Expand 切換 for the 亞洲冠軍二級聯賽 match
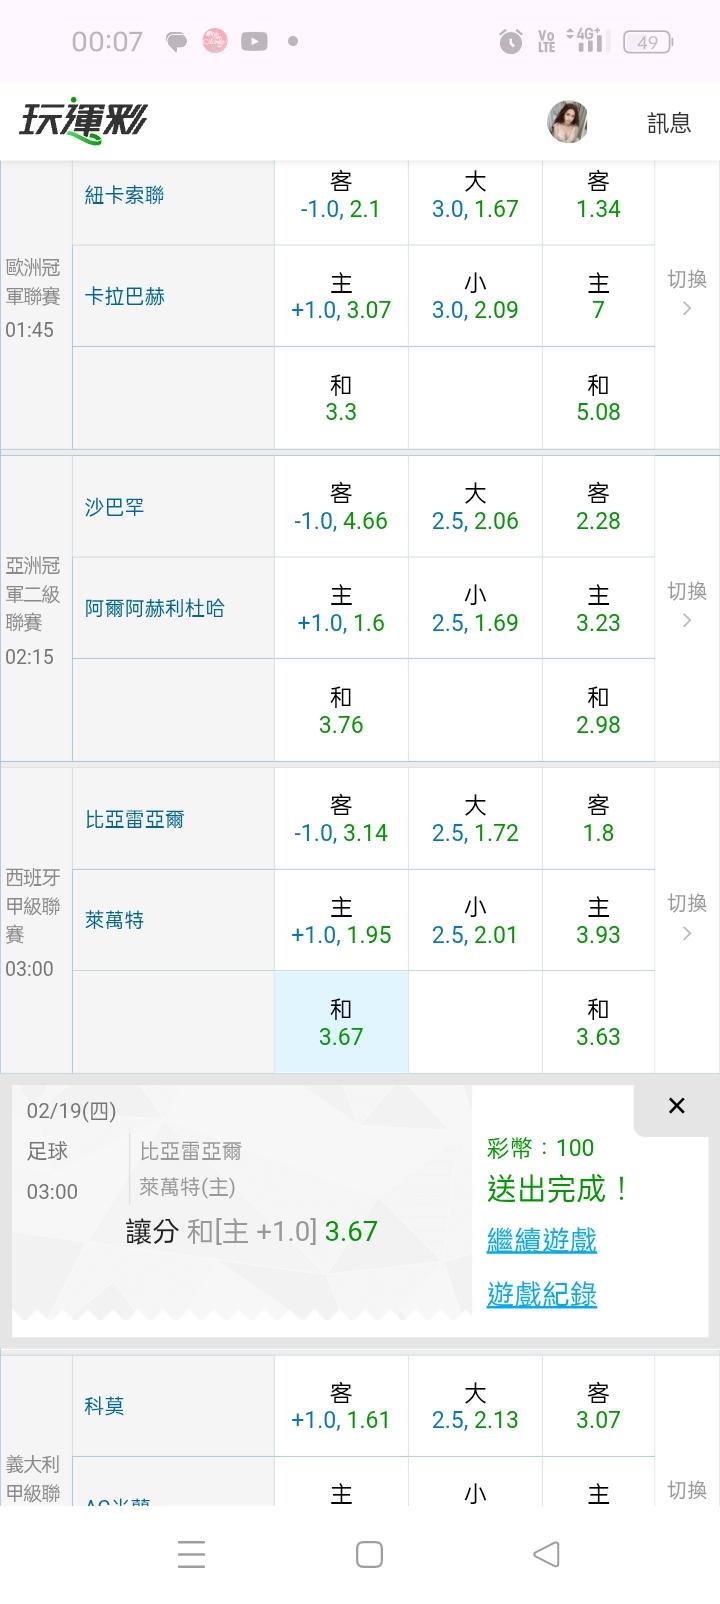Screen dimensions: 720x1604 687,605
